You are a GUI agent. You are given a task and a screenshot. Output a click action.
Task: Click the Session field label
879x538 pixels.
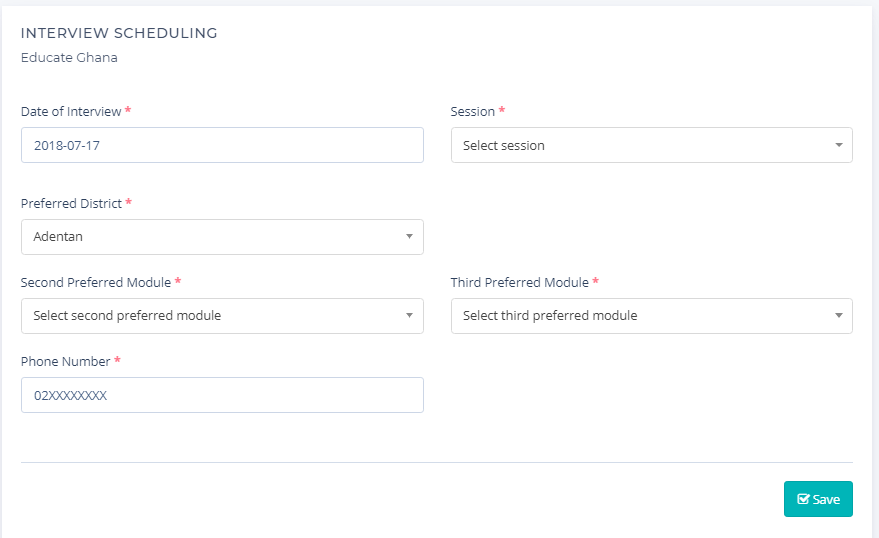(473, 112)
